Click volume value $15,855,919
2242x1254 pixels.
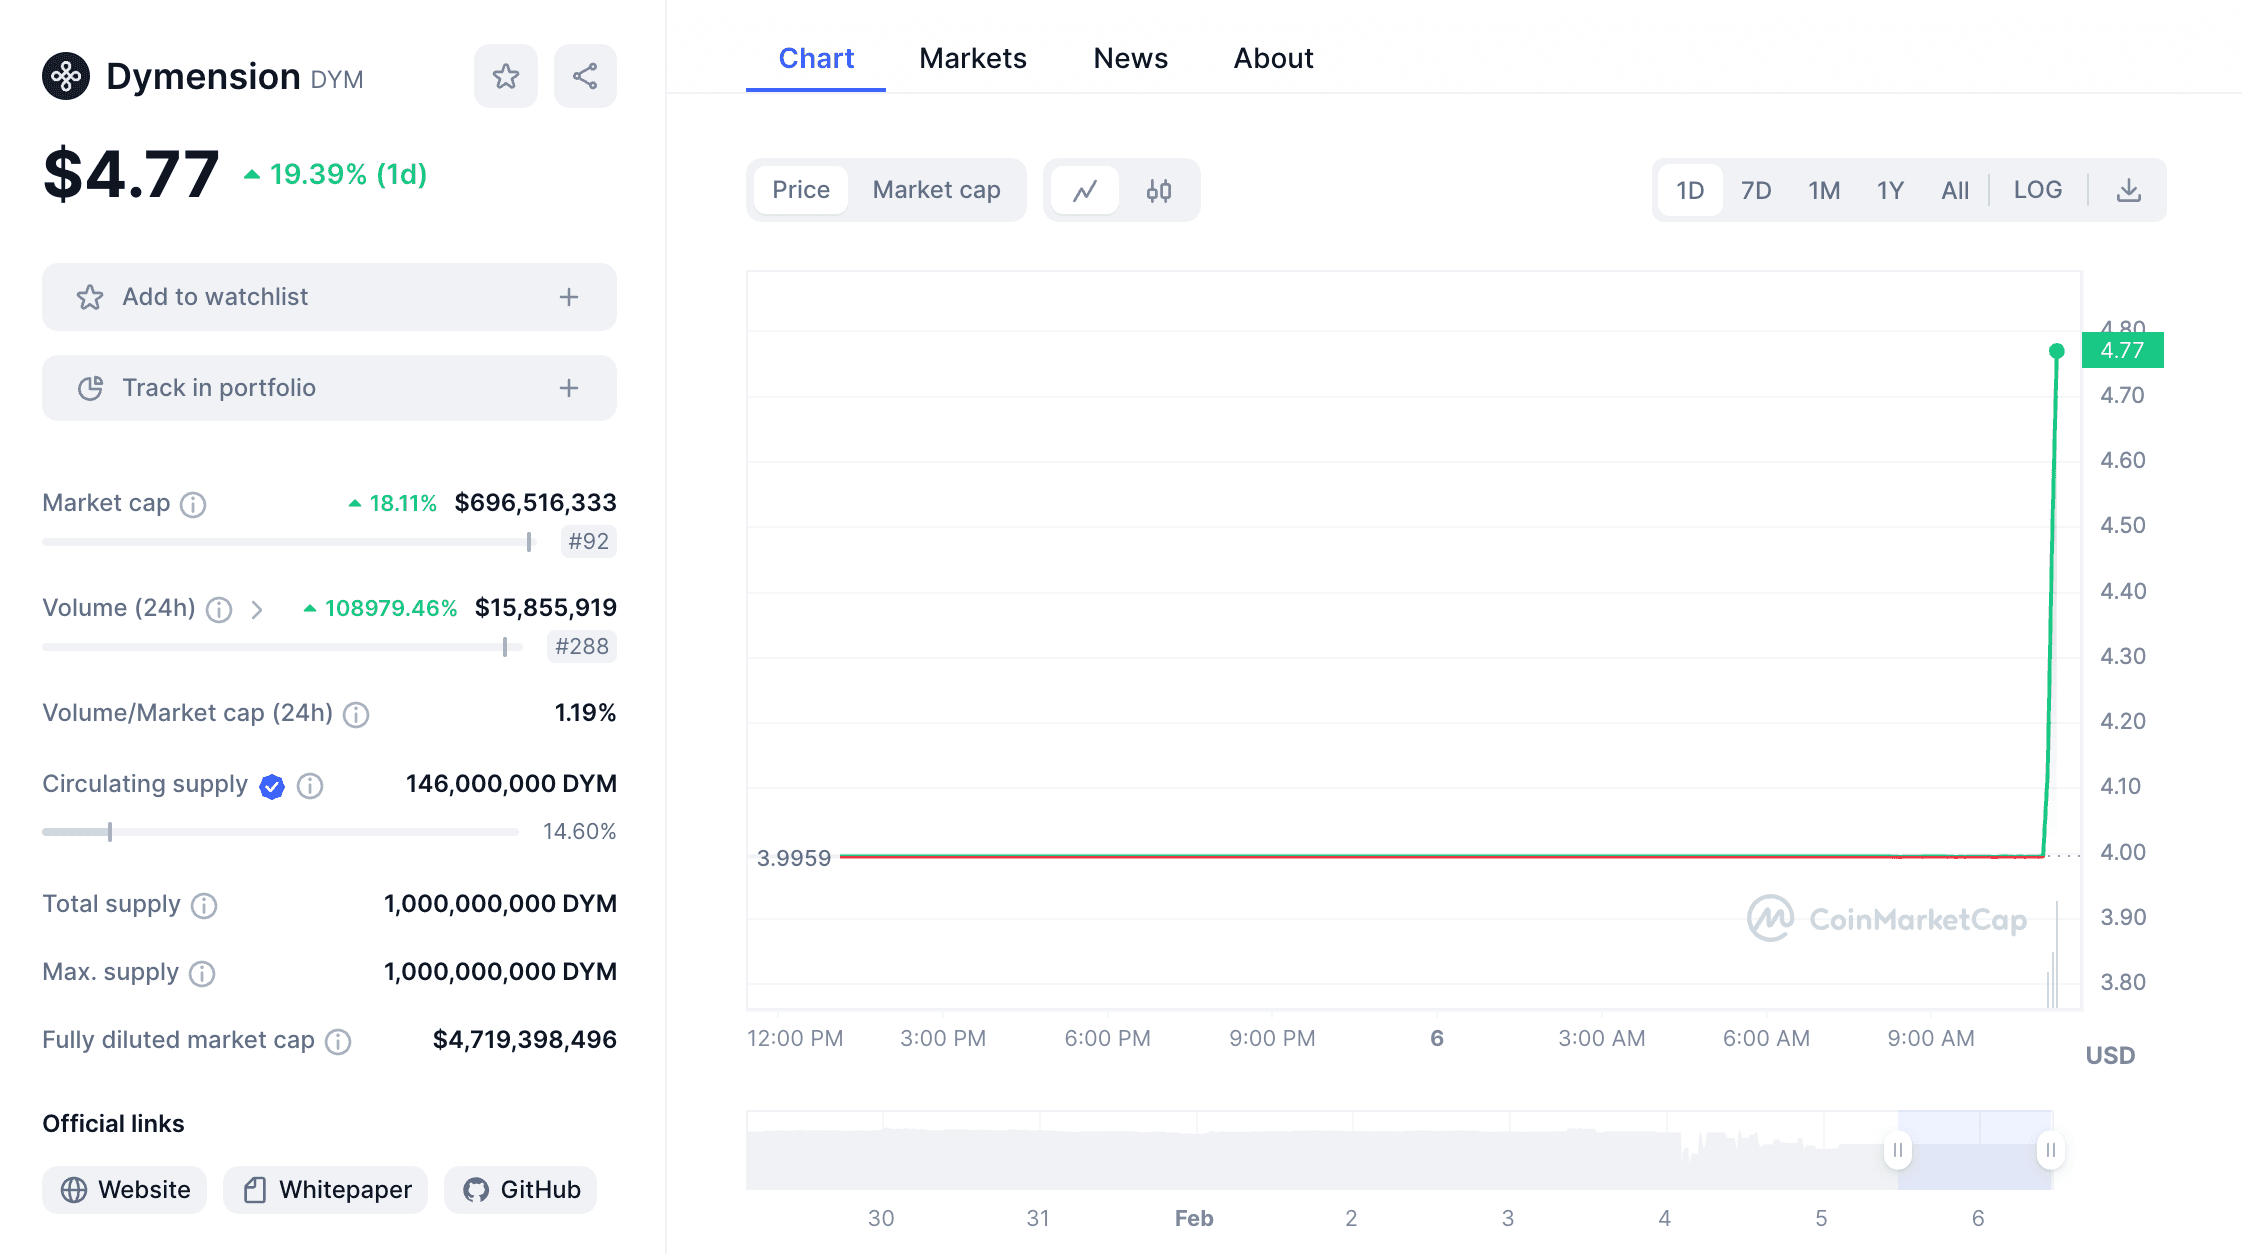tap(545, 608)
